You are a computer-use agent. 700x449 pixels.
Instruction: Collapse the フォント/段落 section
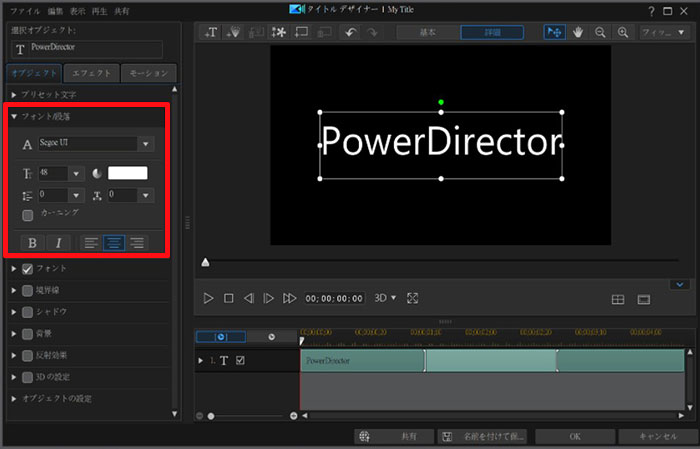point(14,116)
